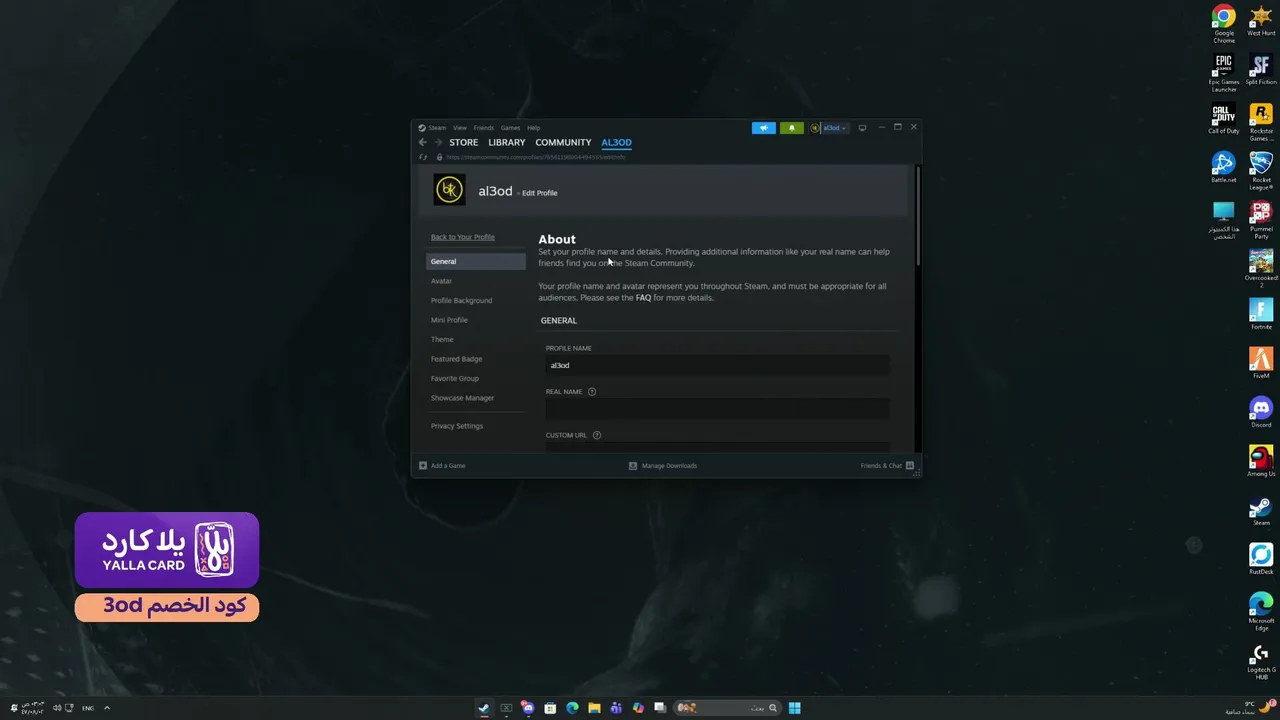This screenshot has height=720, width=1280.
Task: Open Overcooked! 2 desktop shortcut
Action: [x=1261, y=269]
